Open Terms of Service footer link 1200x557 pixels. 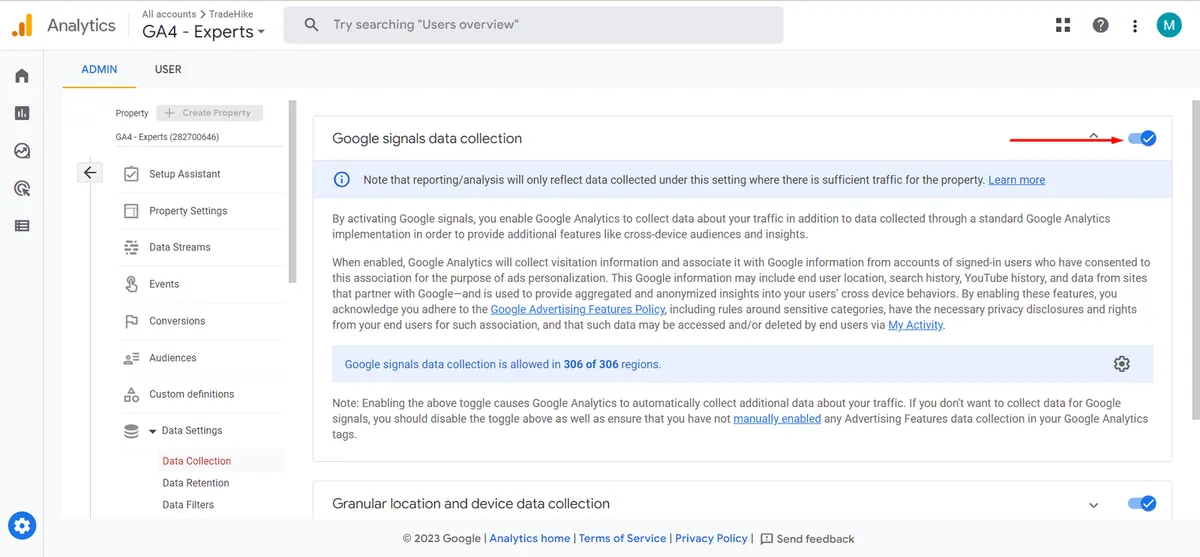point(622,538)
